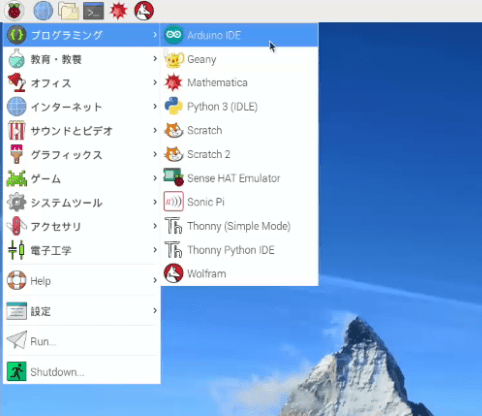Image resolution: width=482 pixels, height=416 pixels.
Task: Expand the グラフィックス submenu arrow
Action: pos(155,154)
